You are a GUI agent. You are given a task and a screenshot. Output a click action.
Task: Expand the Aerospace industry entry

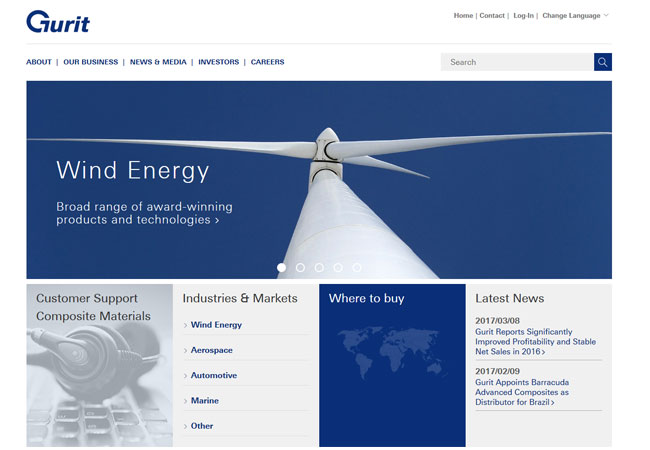click(211, 350)
